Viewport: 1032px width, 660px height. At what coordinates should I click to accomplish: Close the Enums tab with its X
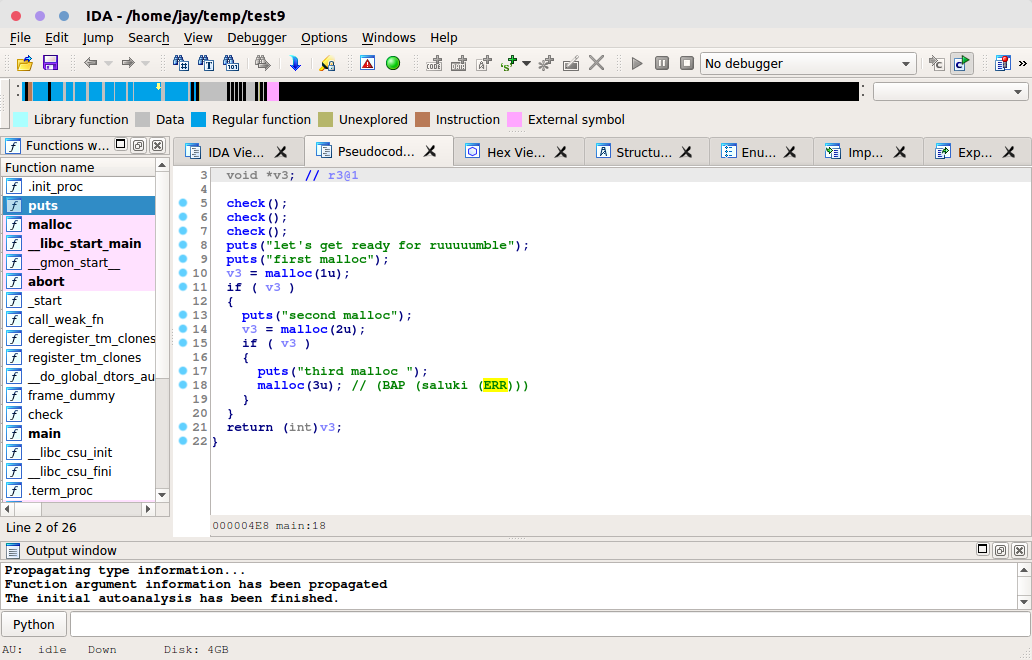point(790,152)
